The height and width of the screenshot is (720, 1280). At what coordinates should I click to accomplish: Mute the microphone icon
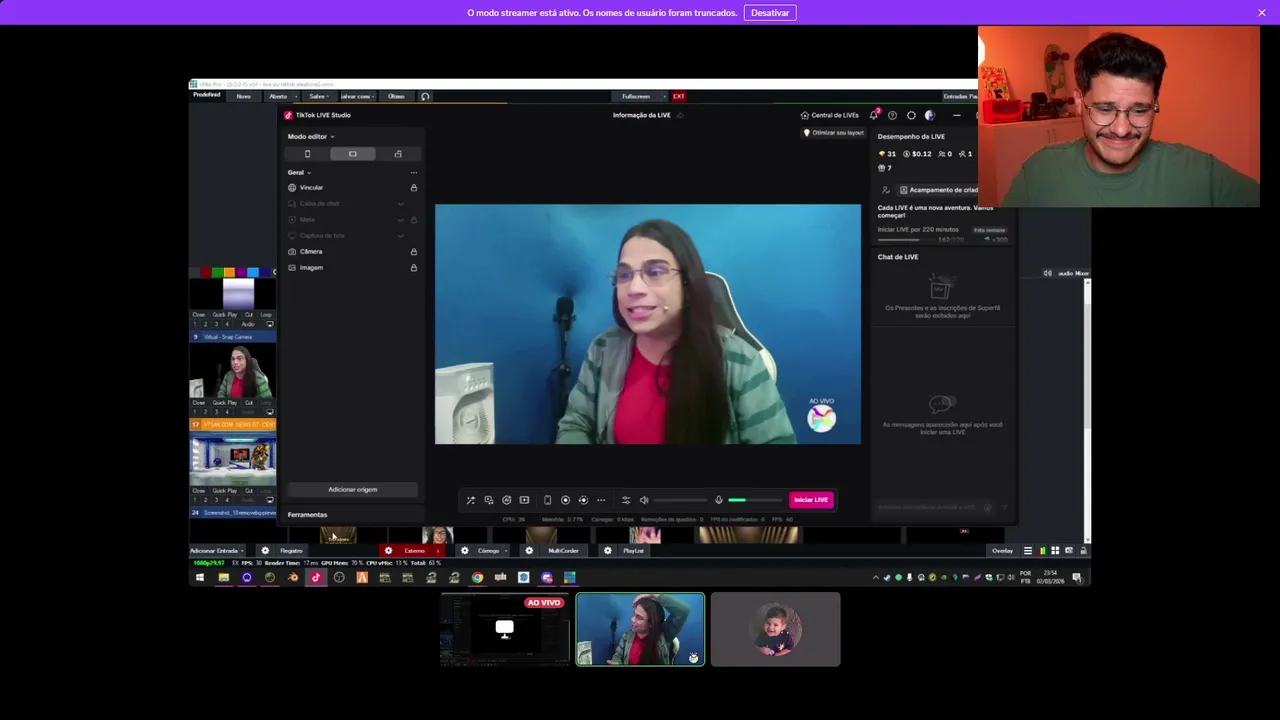[x=718, y=500]
